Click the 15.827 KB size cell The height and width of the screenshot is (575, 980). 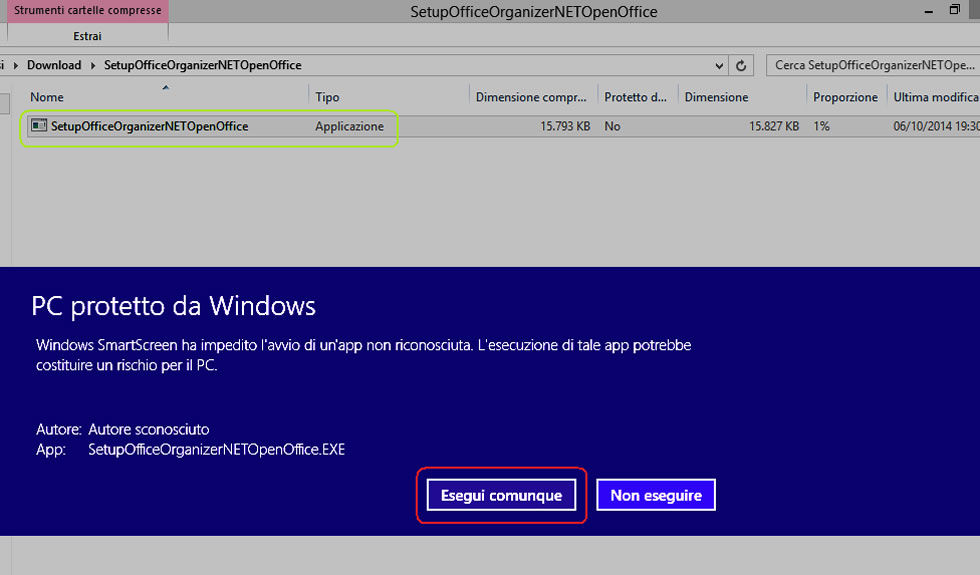pos(774,126)
